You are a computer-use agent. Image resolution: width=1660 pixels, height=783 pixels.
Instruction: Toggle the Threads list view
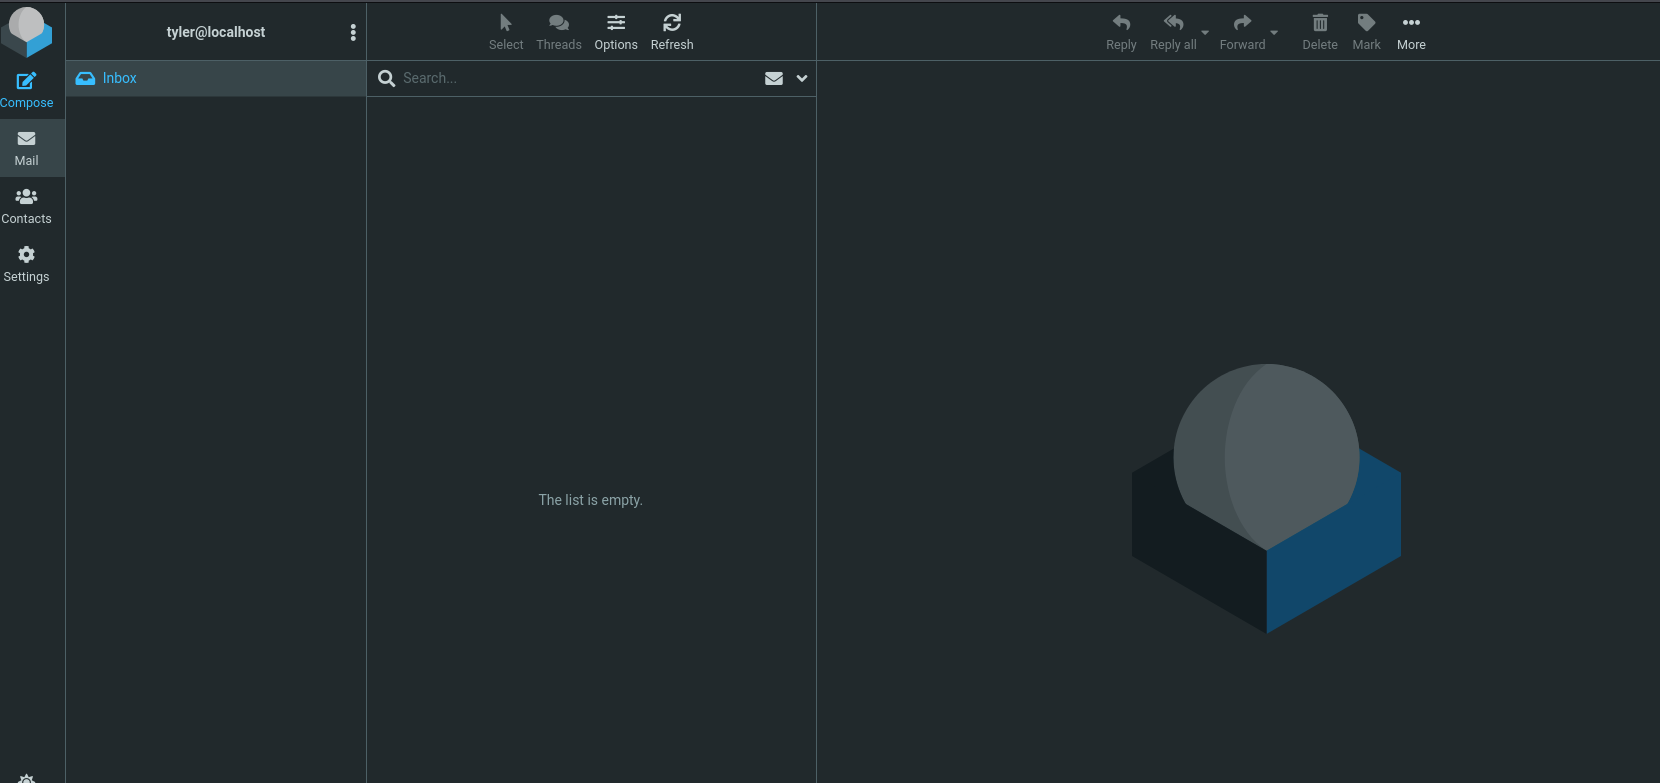point(558,32)
